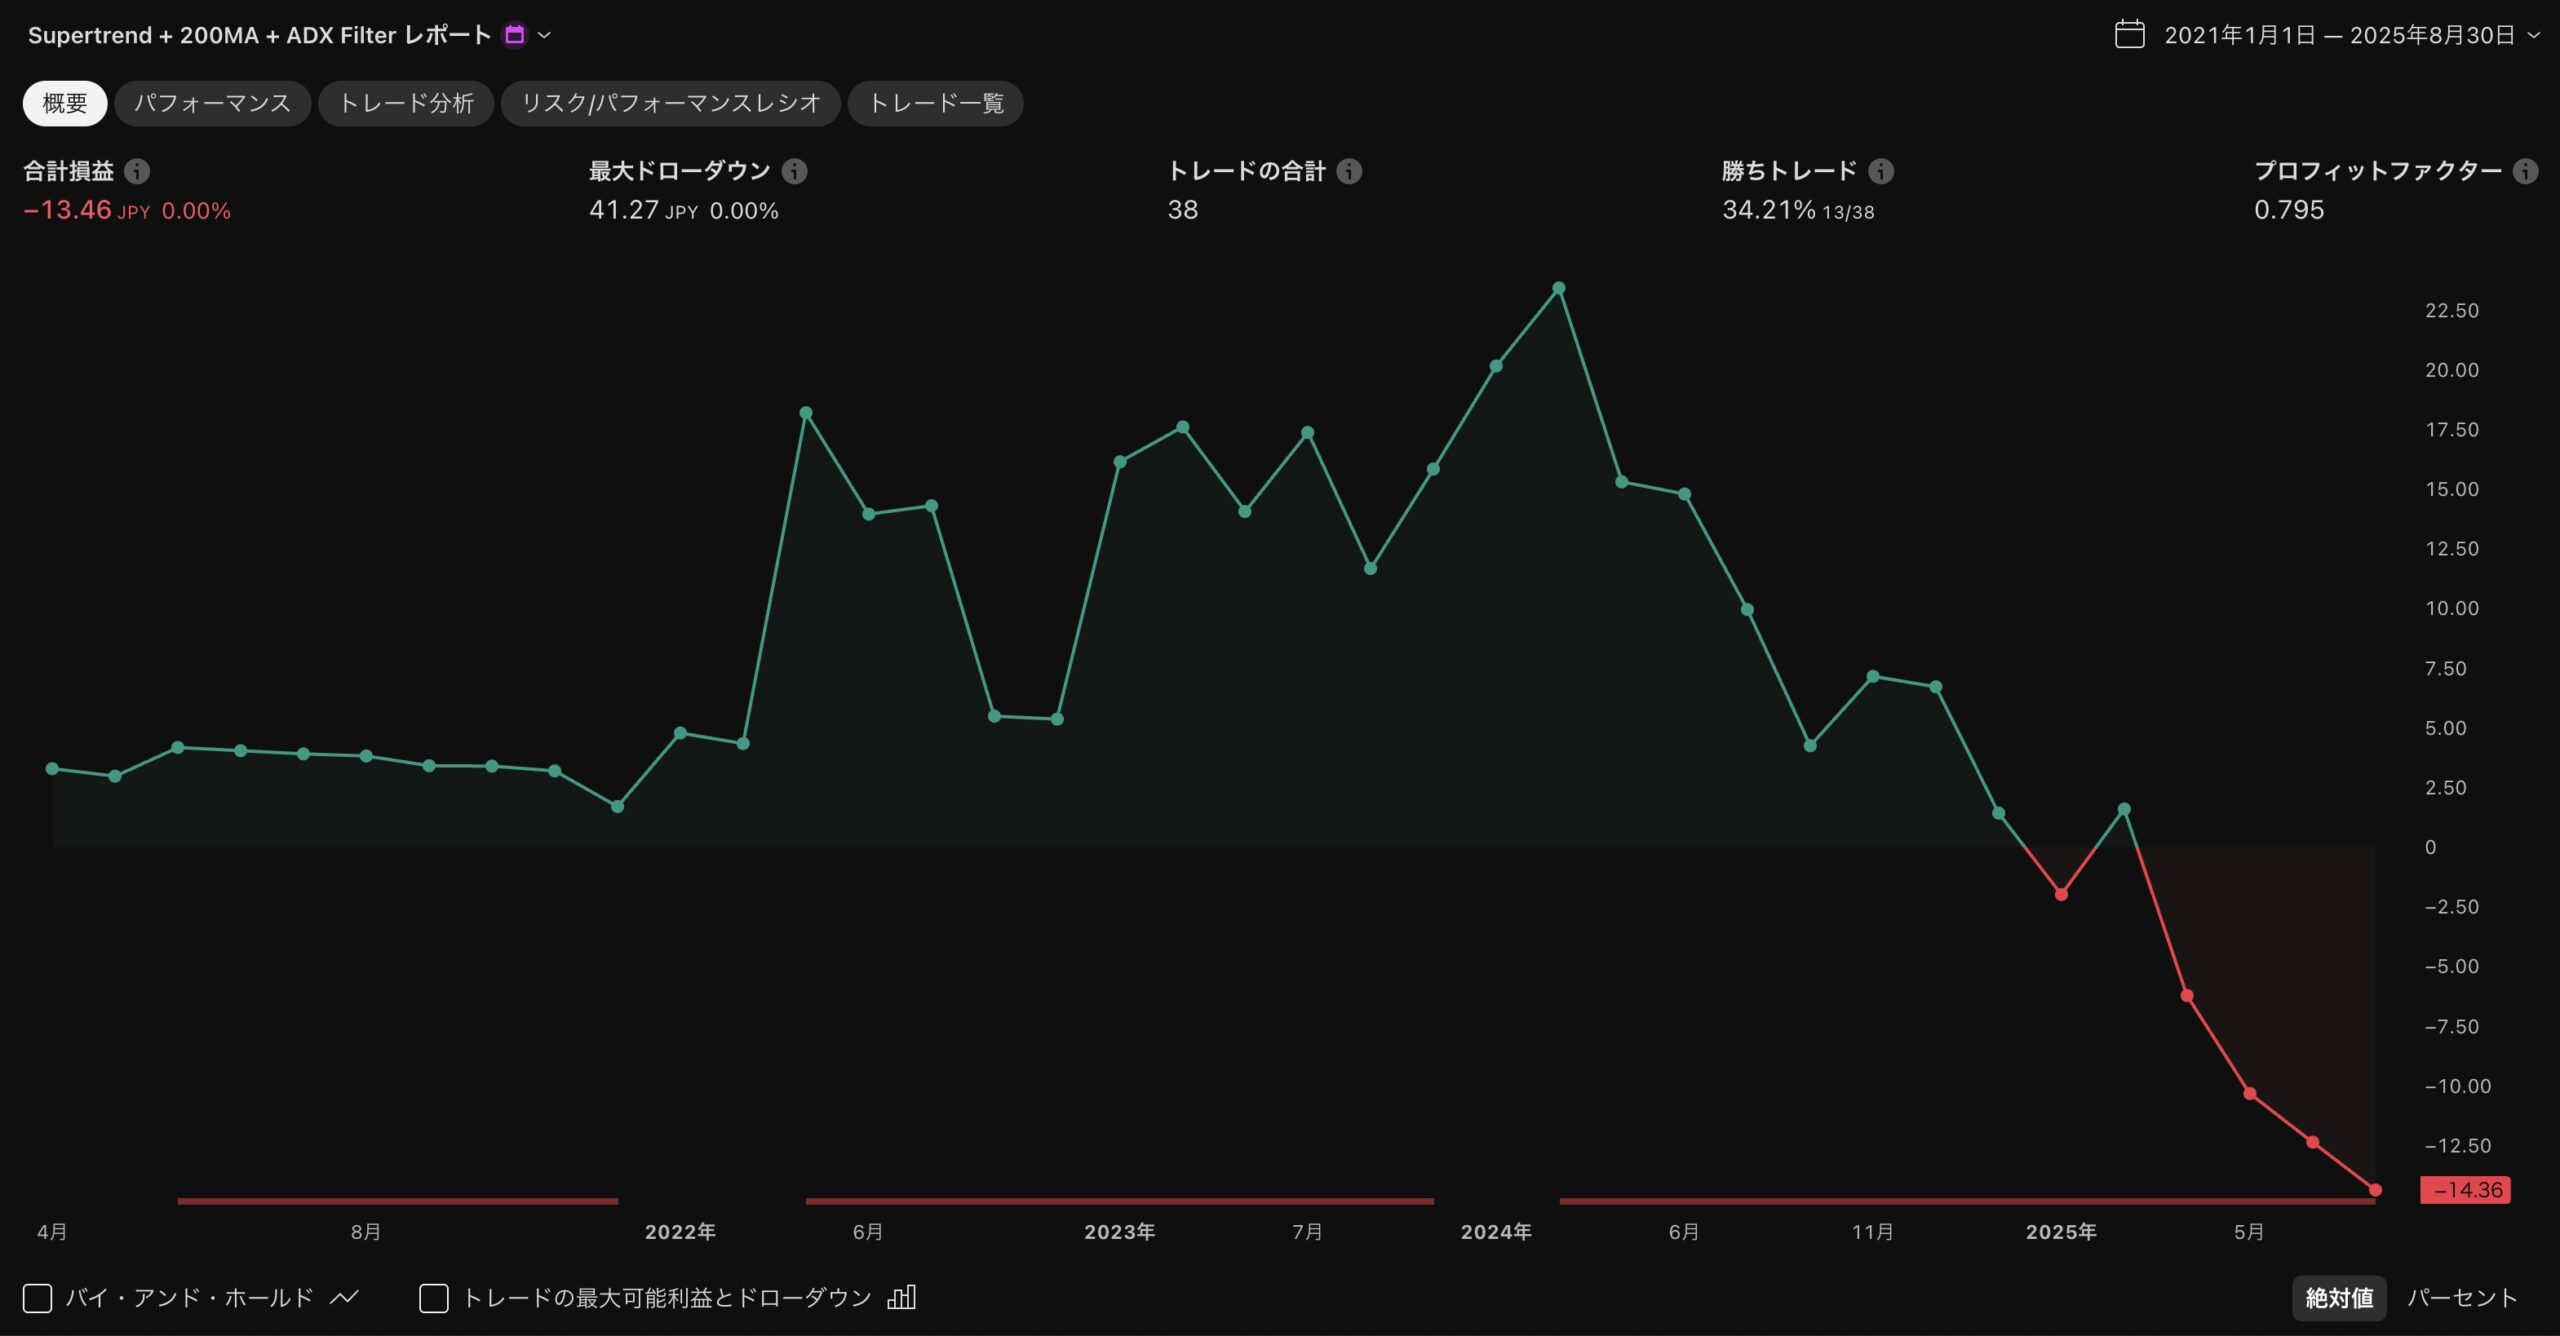
Task: Enable バイ・アンド・ホールド checkbox
Action: click(38, 1298)
